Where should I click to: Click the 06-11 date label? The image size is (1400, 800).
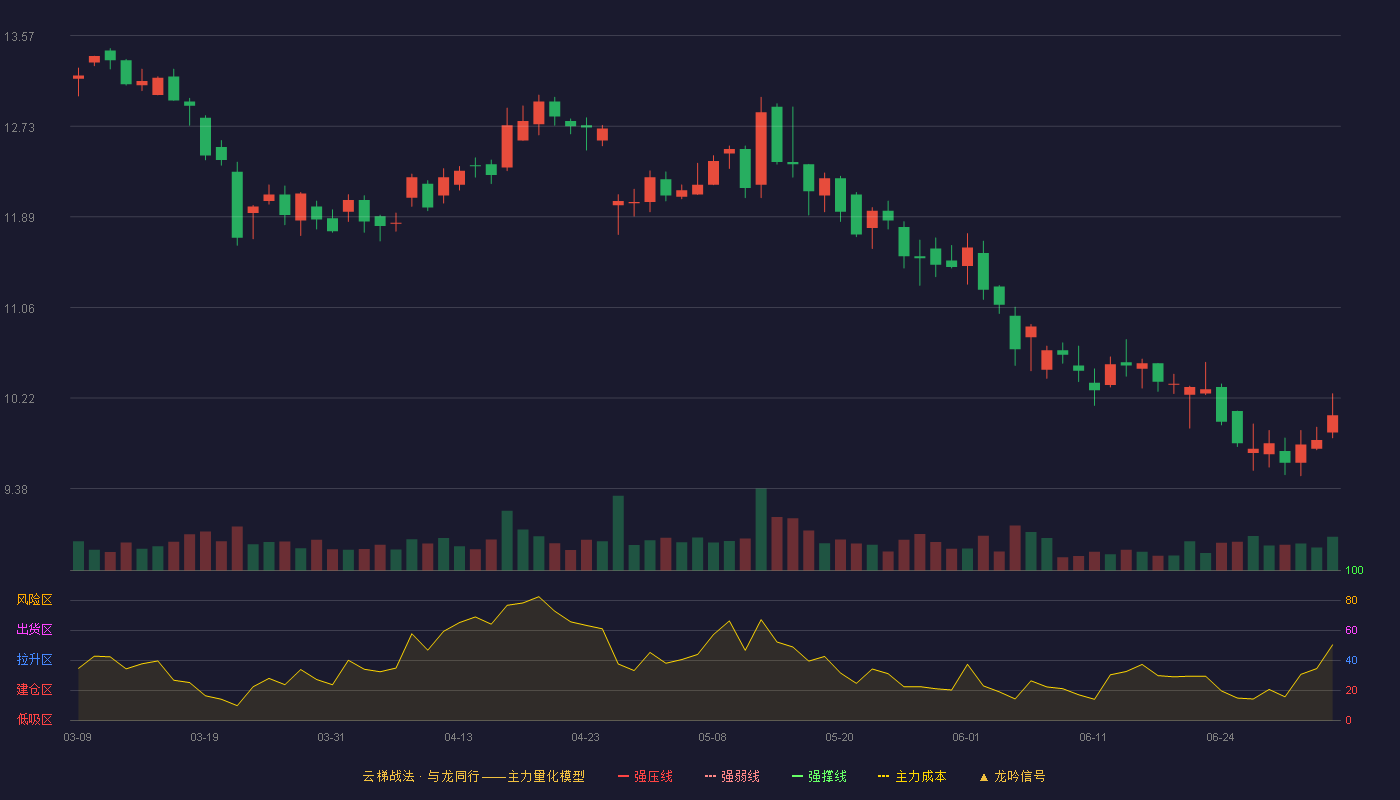(1093, 737)
